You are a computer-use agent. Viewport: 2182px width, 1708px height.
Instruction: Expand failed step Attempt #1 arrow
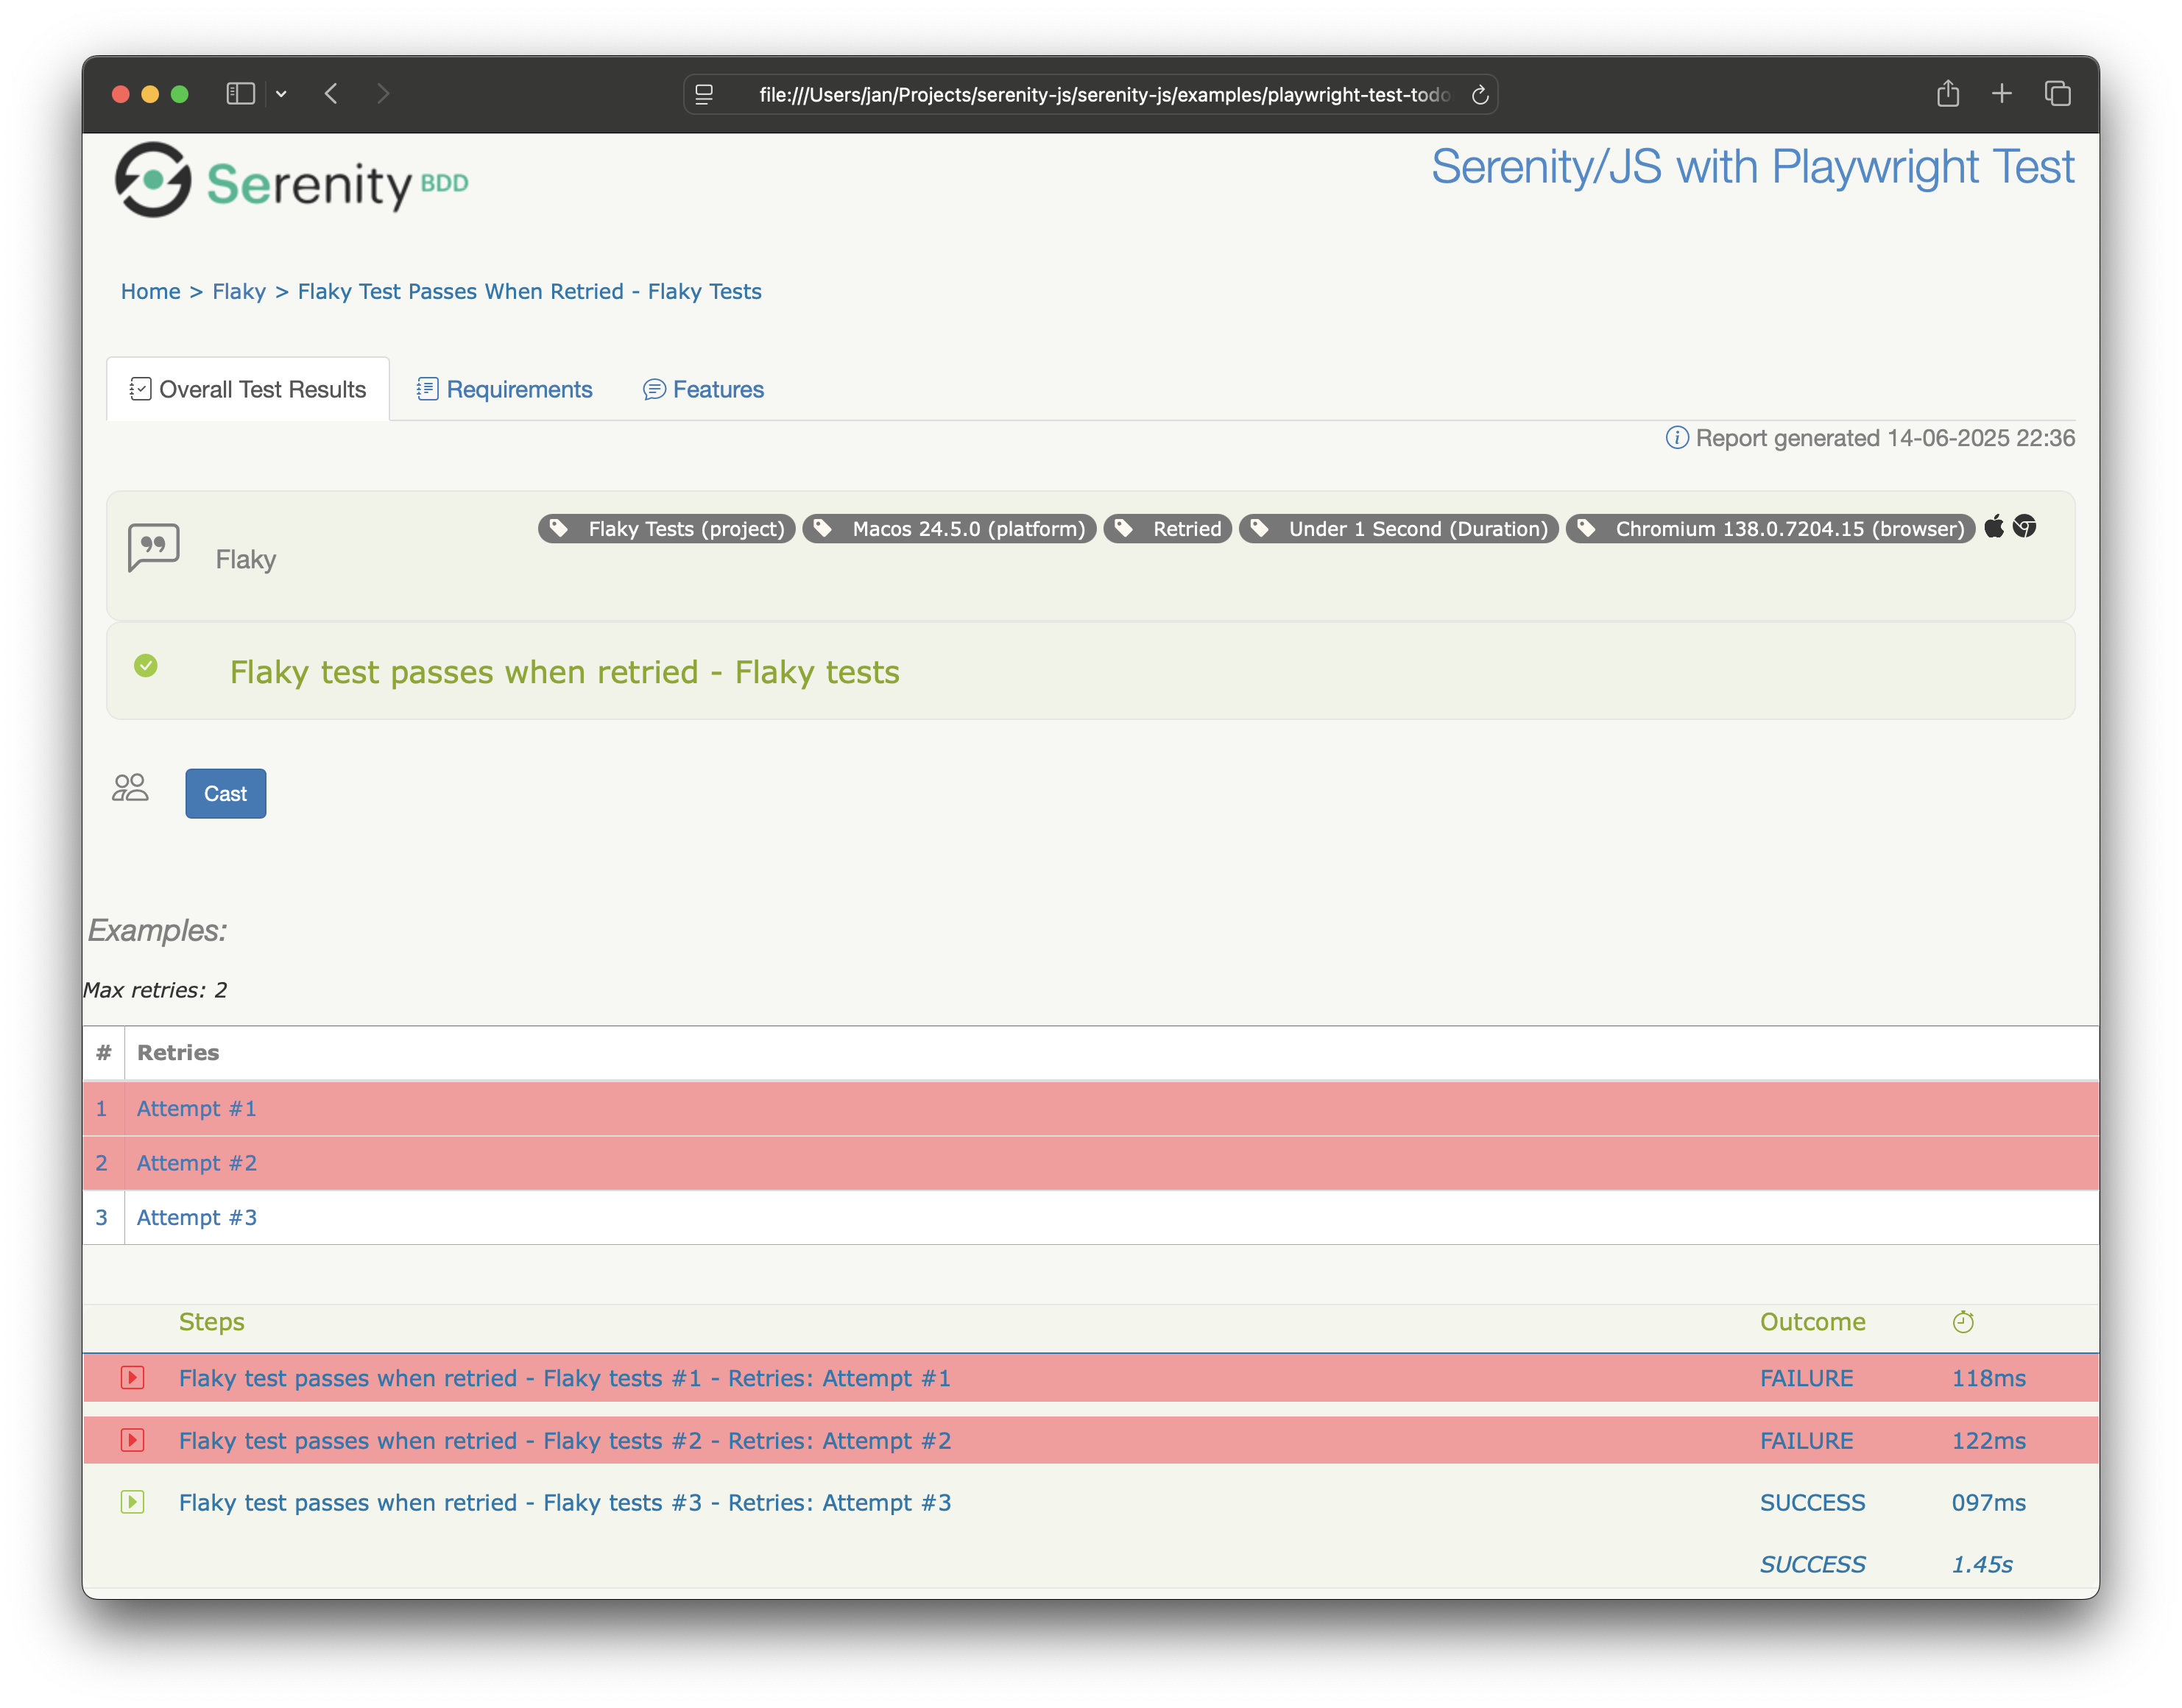pos(133,1377)
